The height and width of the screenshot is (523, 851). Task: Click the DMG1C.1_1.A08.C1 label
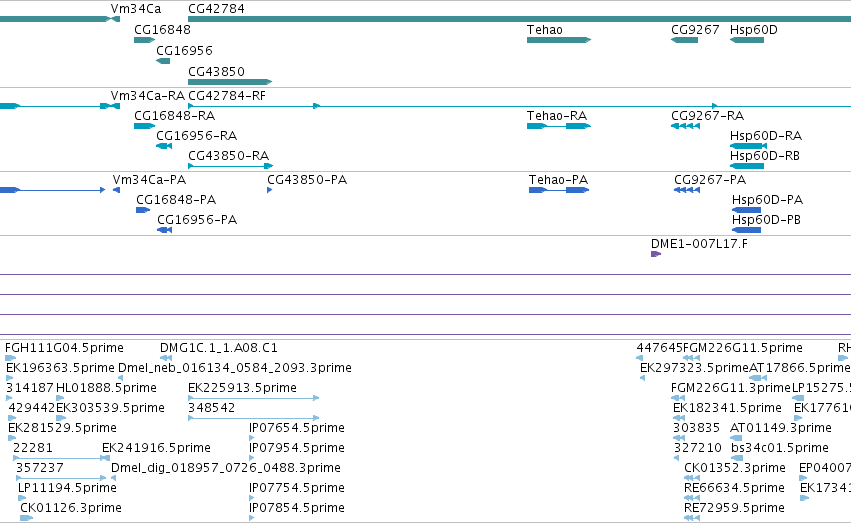click(219, 348)
